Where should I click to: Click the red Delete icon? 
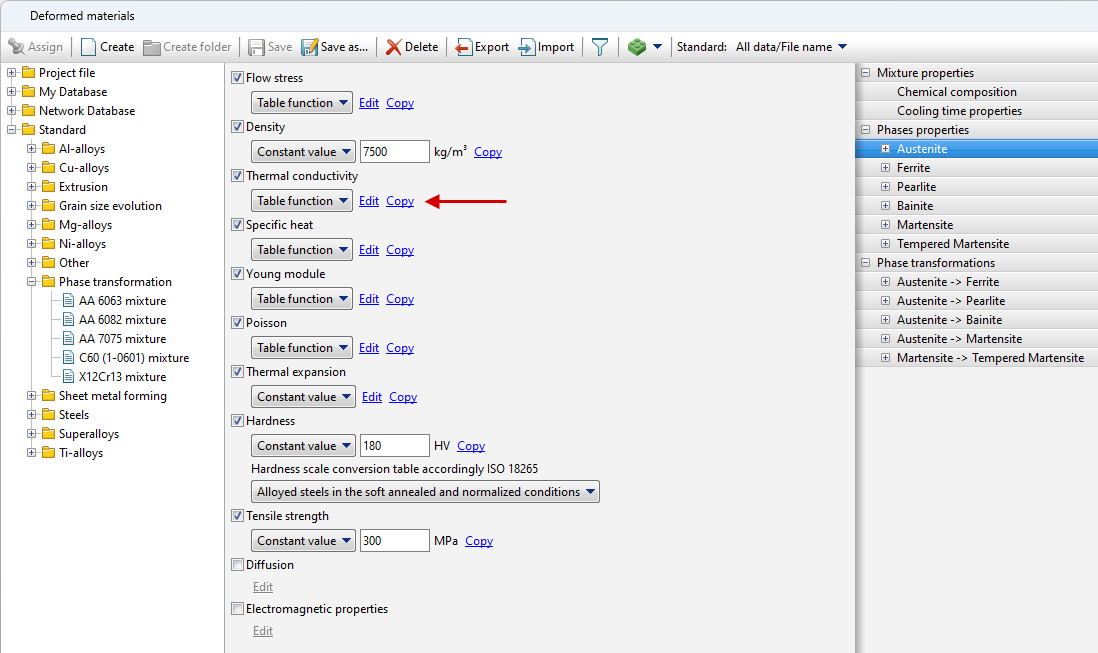coord(394,47)
